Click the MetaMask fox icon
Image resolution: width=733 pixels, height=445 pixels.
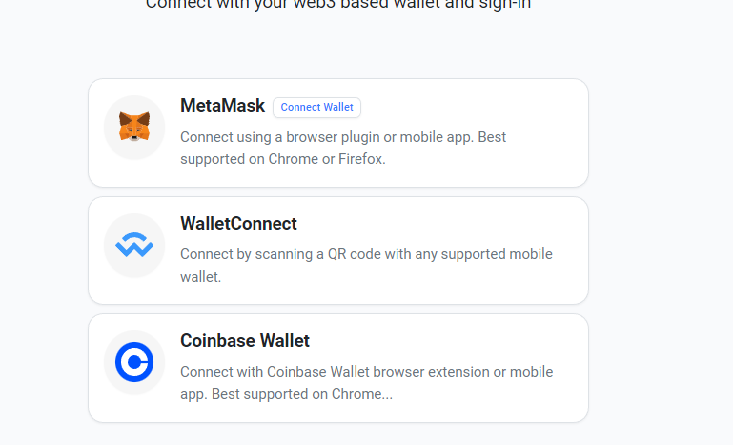(134, 127)
